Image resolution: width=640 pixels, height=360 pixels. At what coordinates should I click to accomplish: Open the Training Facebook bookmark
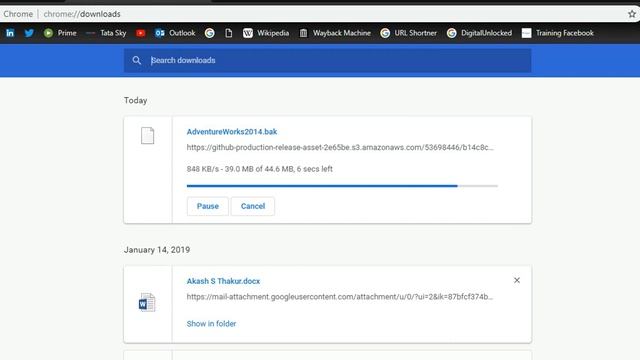[558, 33]
